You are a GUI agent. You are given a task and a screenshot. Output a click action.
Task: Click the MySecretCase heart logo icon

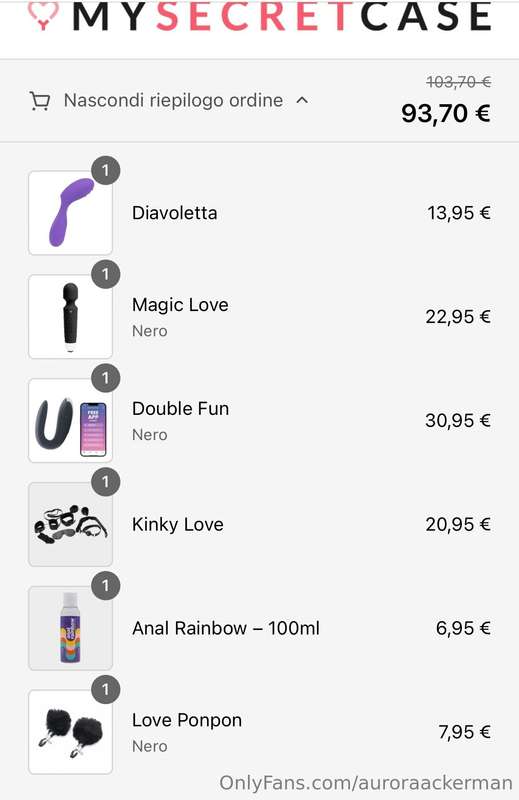click(x=43, y=15)
